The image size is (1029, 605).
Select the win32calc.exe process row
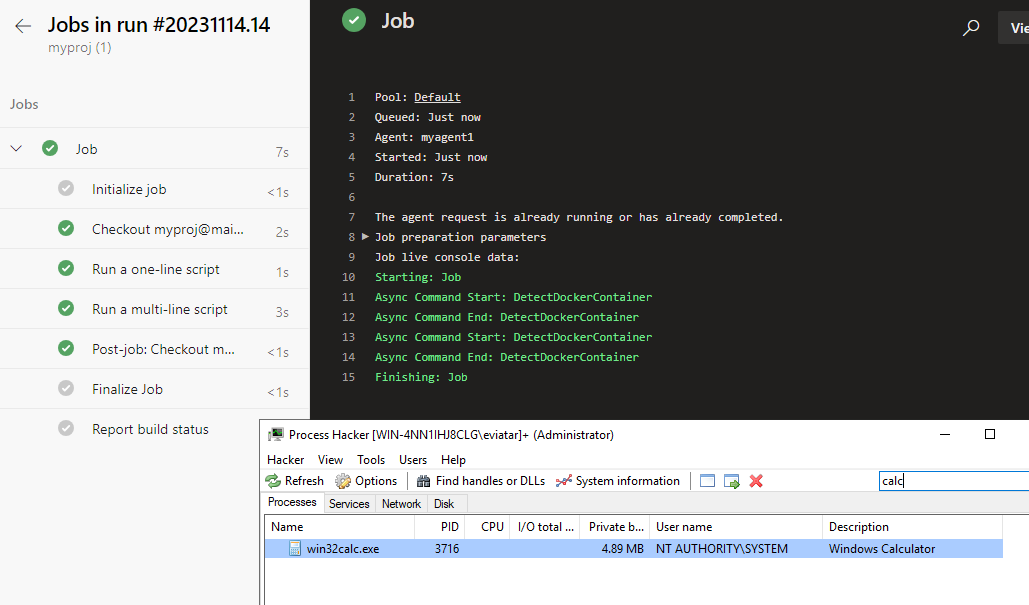[x=634, y=549]
